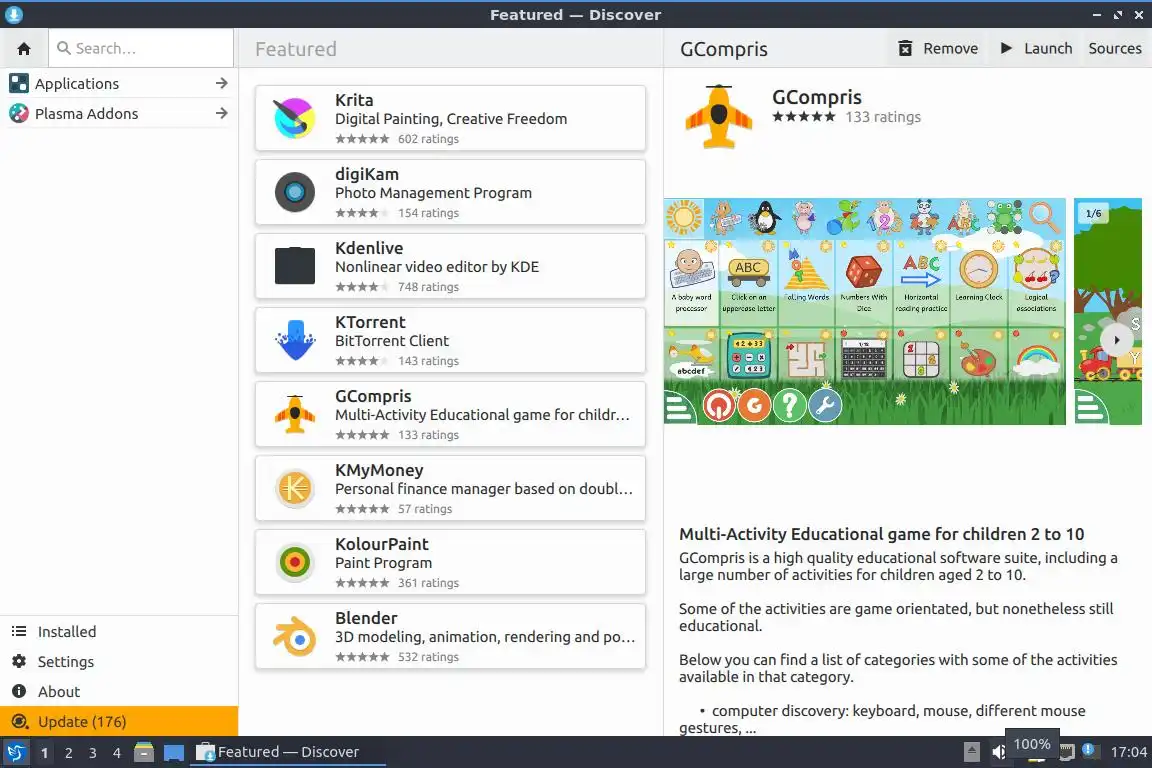Click the show desktop taskbar icon
This screenshot has height=768, width=1152.
pyautogui.click(x=173, y=753)
